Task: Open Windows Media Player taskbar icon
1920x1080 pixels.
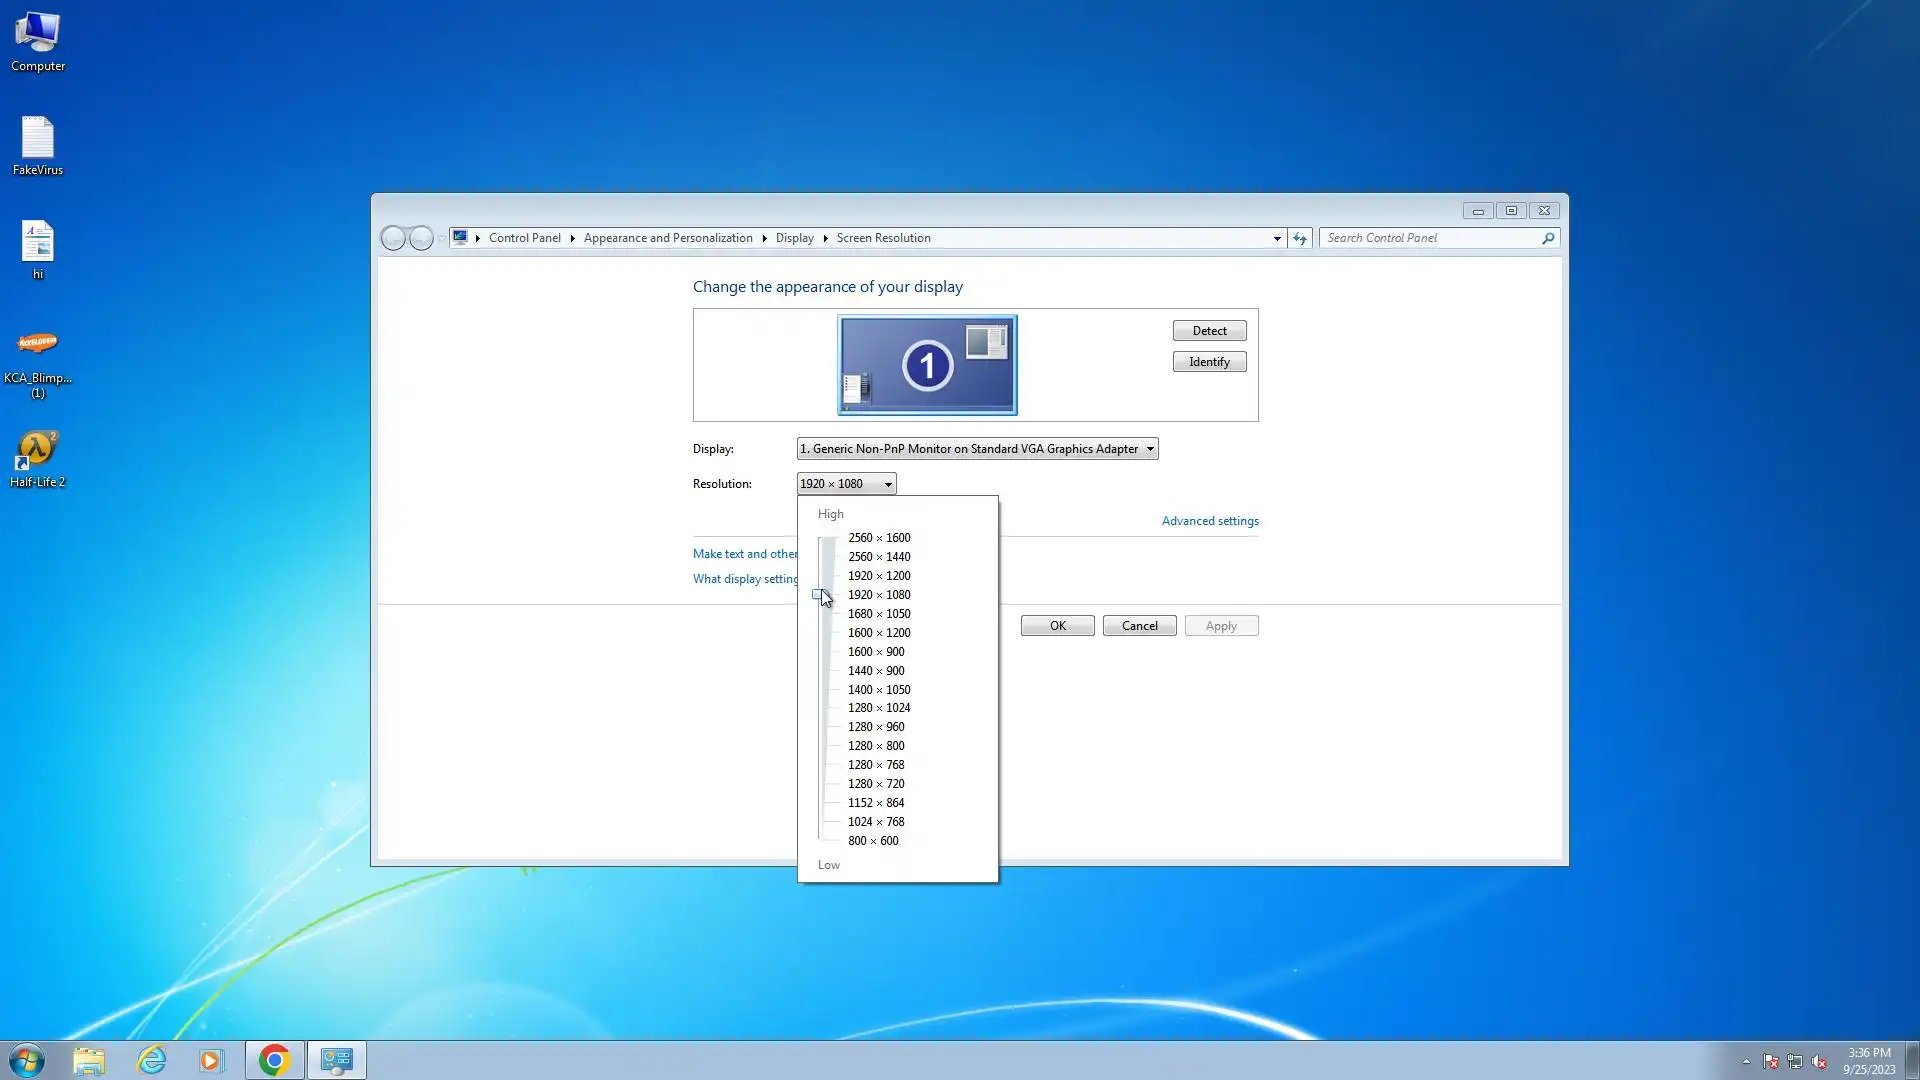Action: coord(211,1060)
